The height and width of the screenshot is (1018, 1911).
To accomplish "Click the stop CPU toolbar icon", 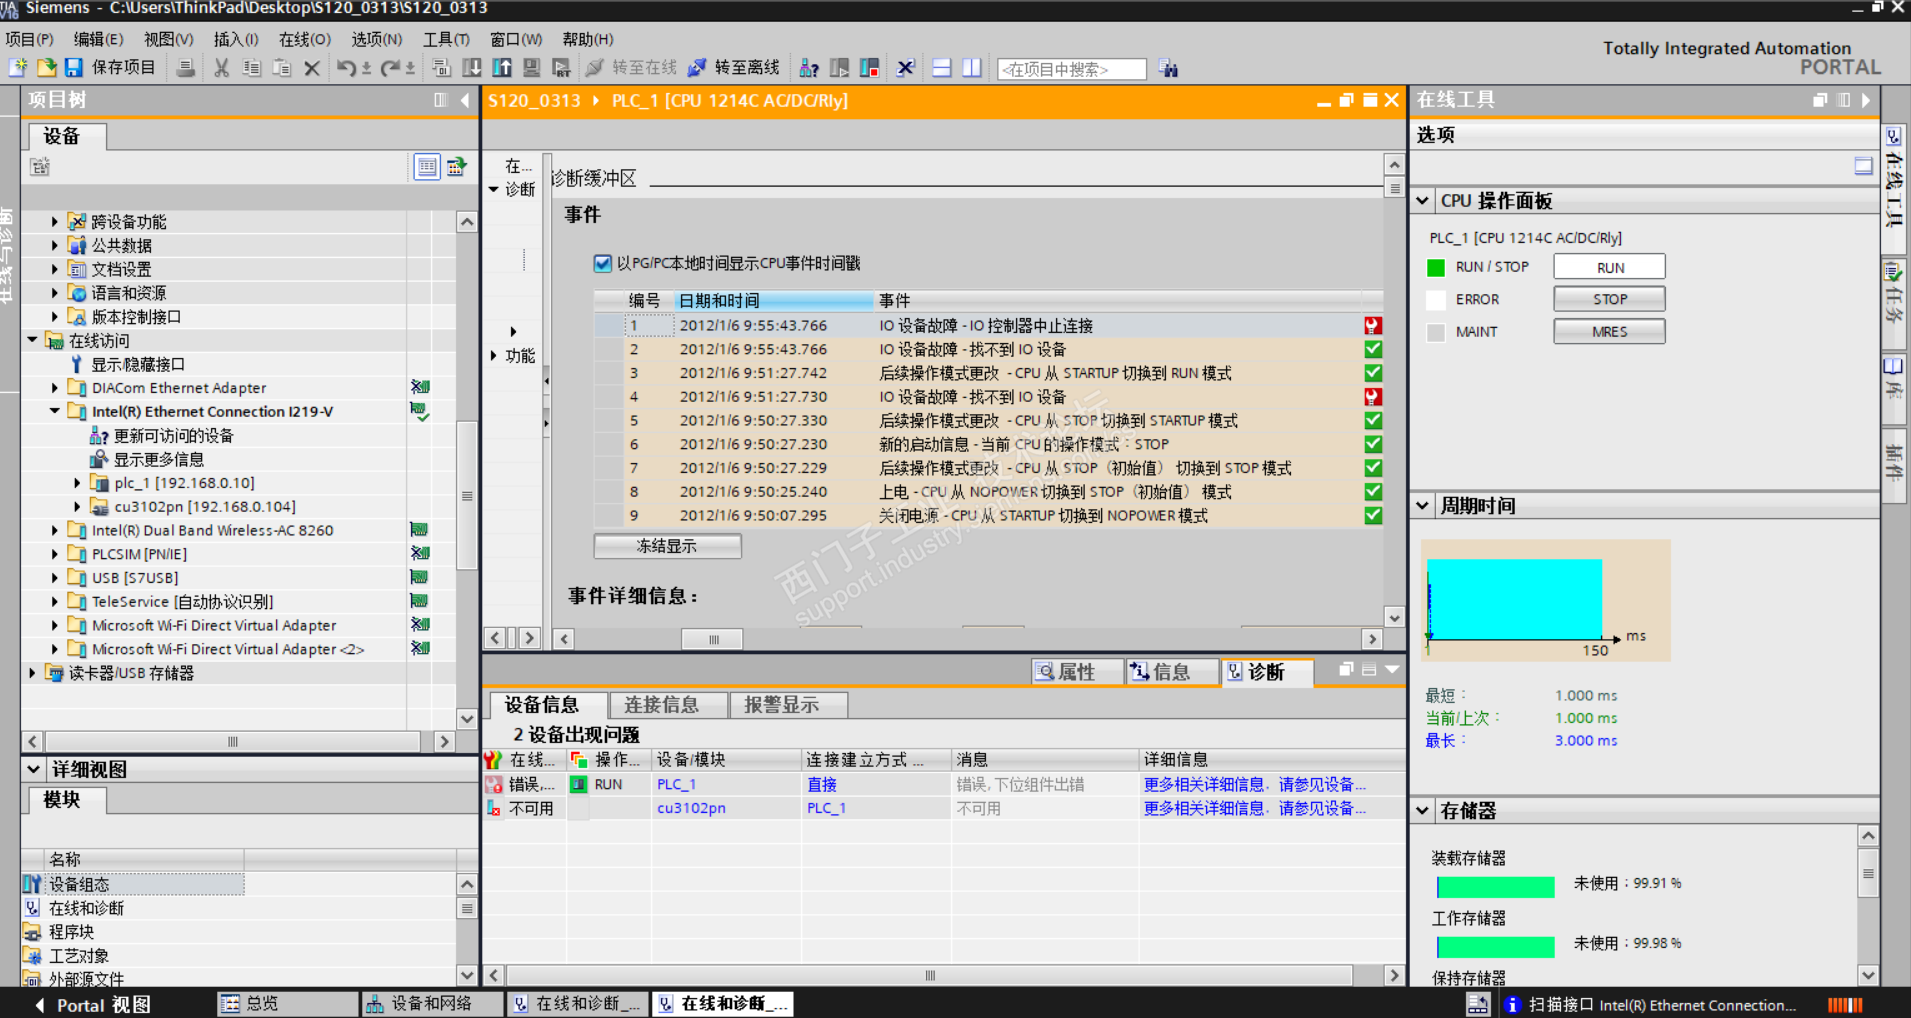I will pos(869,68).
